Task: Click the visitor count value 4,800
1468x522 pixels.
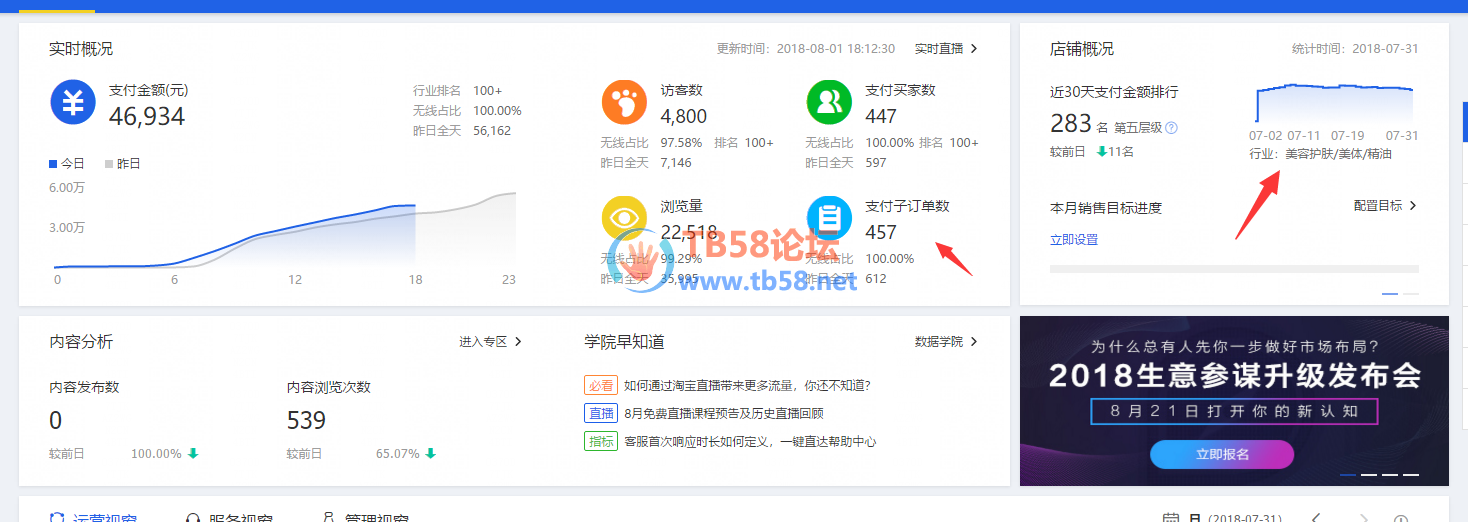Action: point(684,116)
